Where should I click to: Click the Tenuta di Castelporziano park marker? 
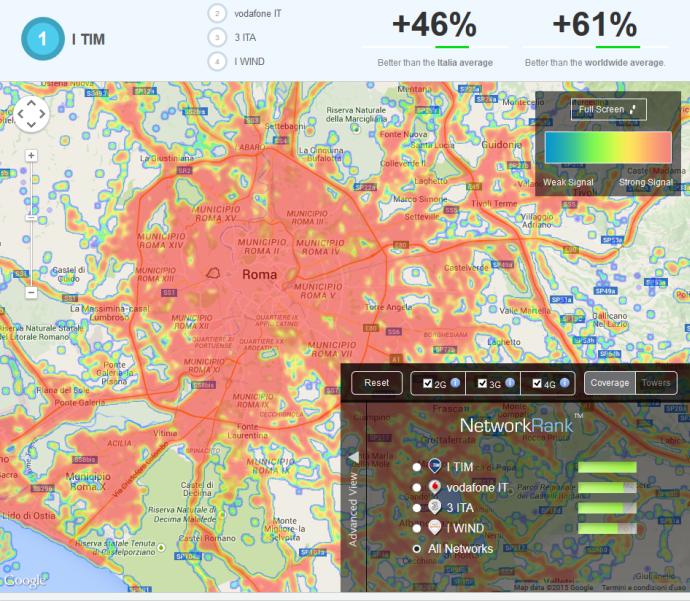[161, 548]
